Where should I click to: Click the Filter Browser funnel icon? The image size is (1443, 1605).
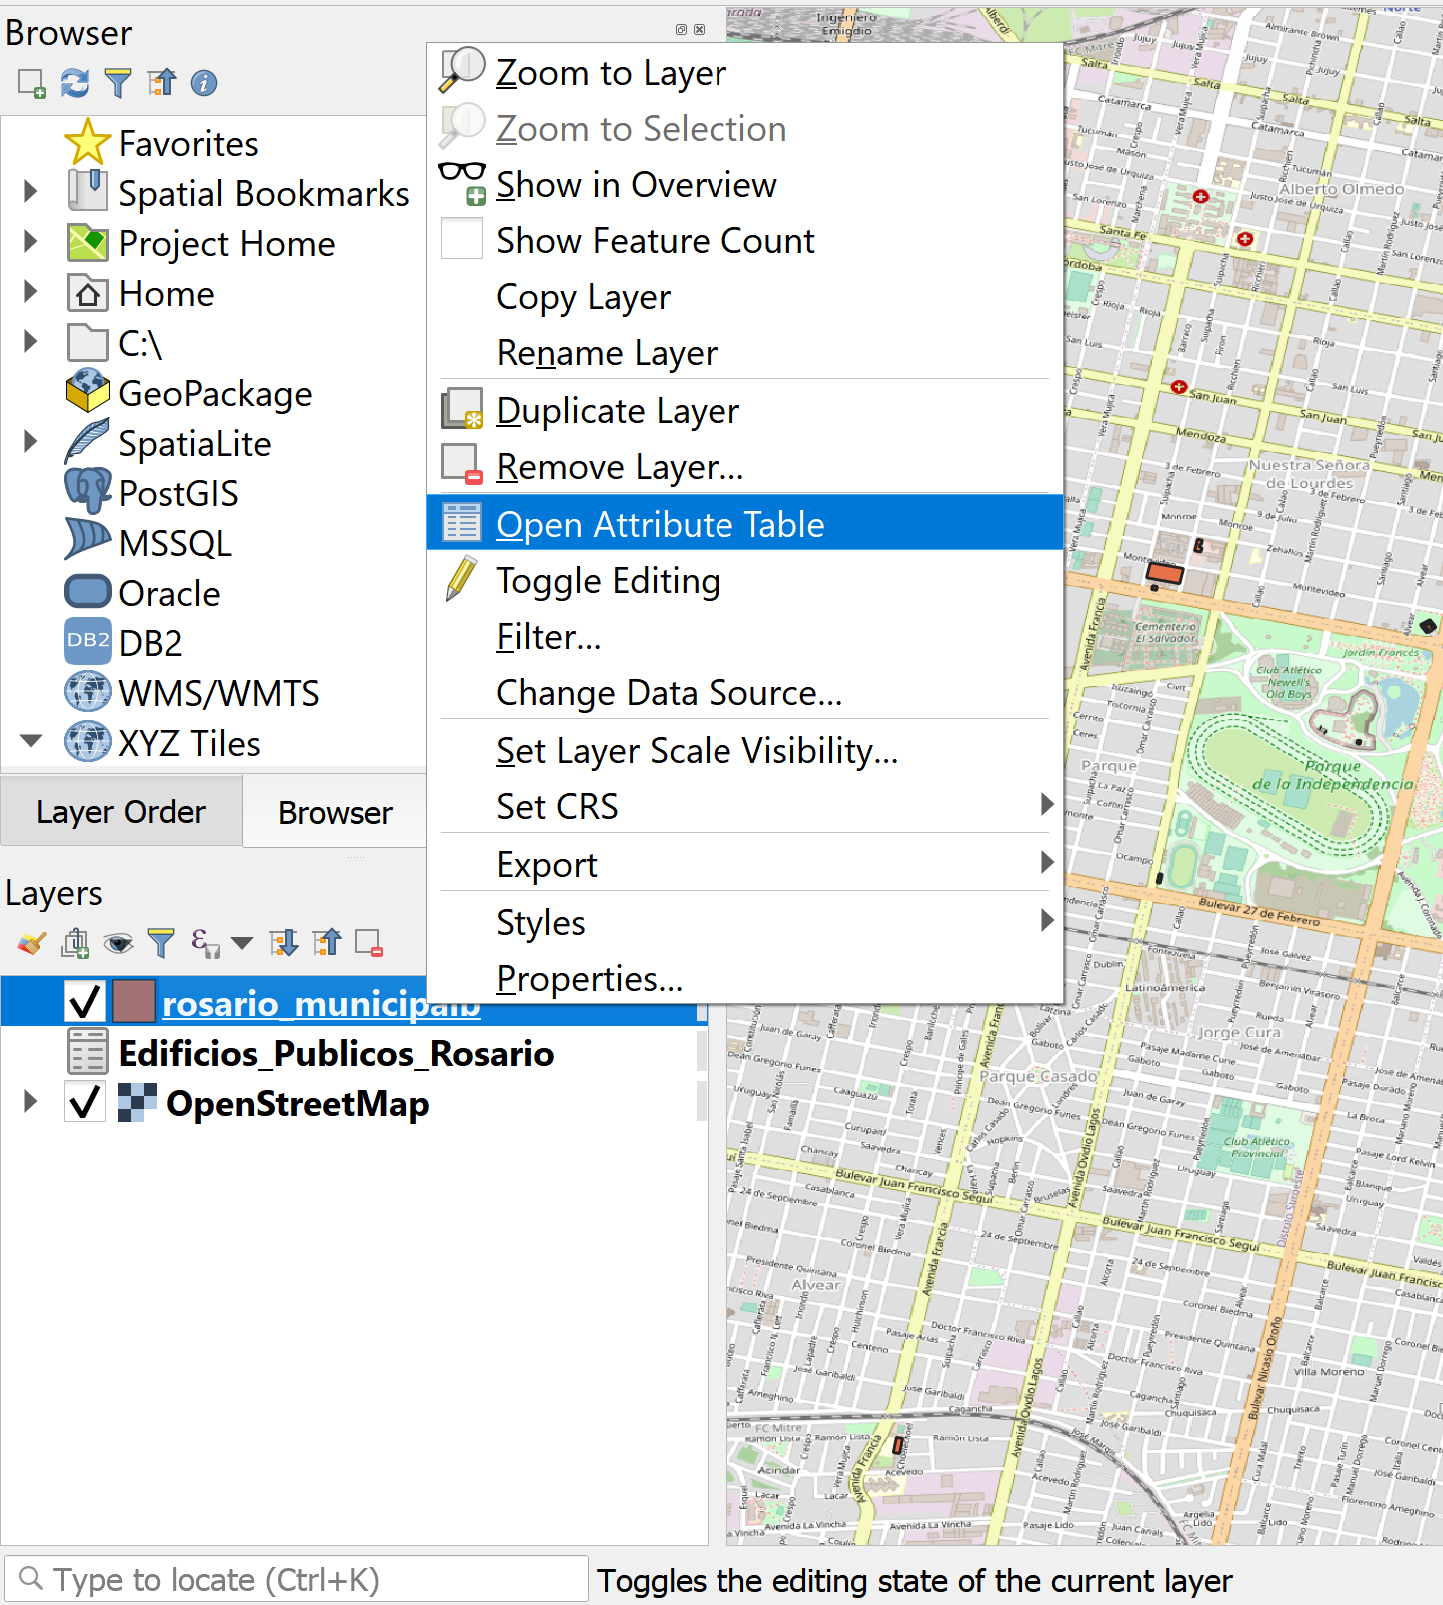[x=118, y=83]
